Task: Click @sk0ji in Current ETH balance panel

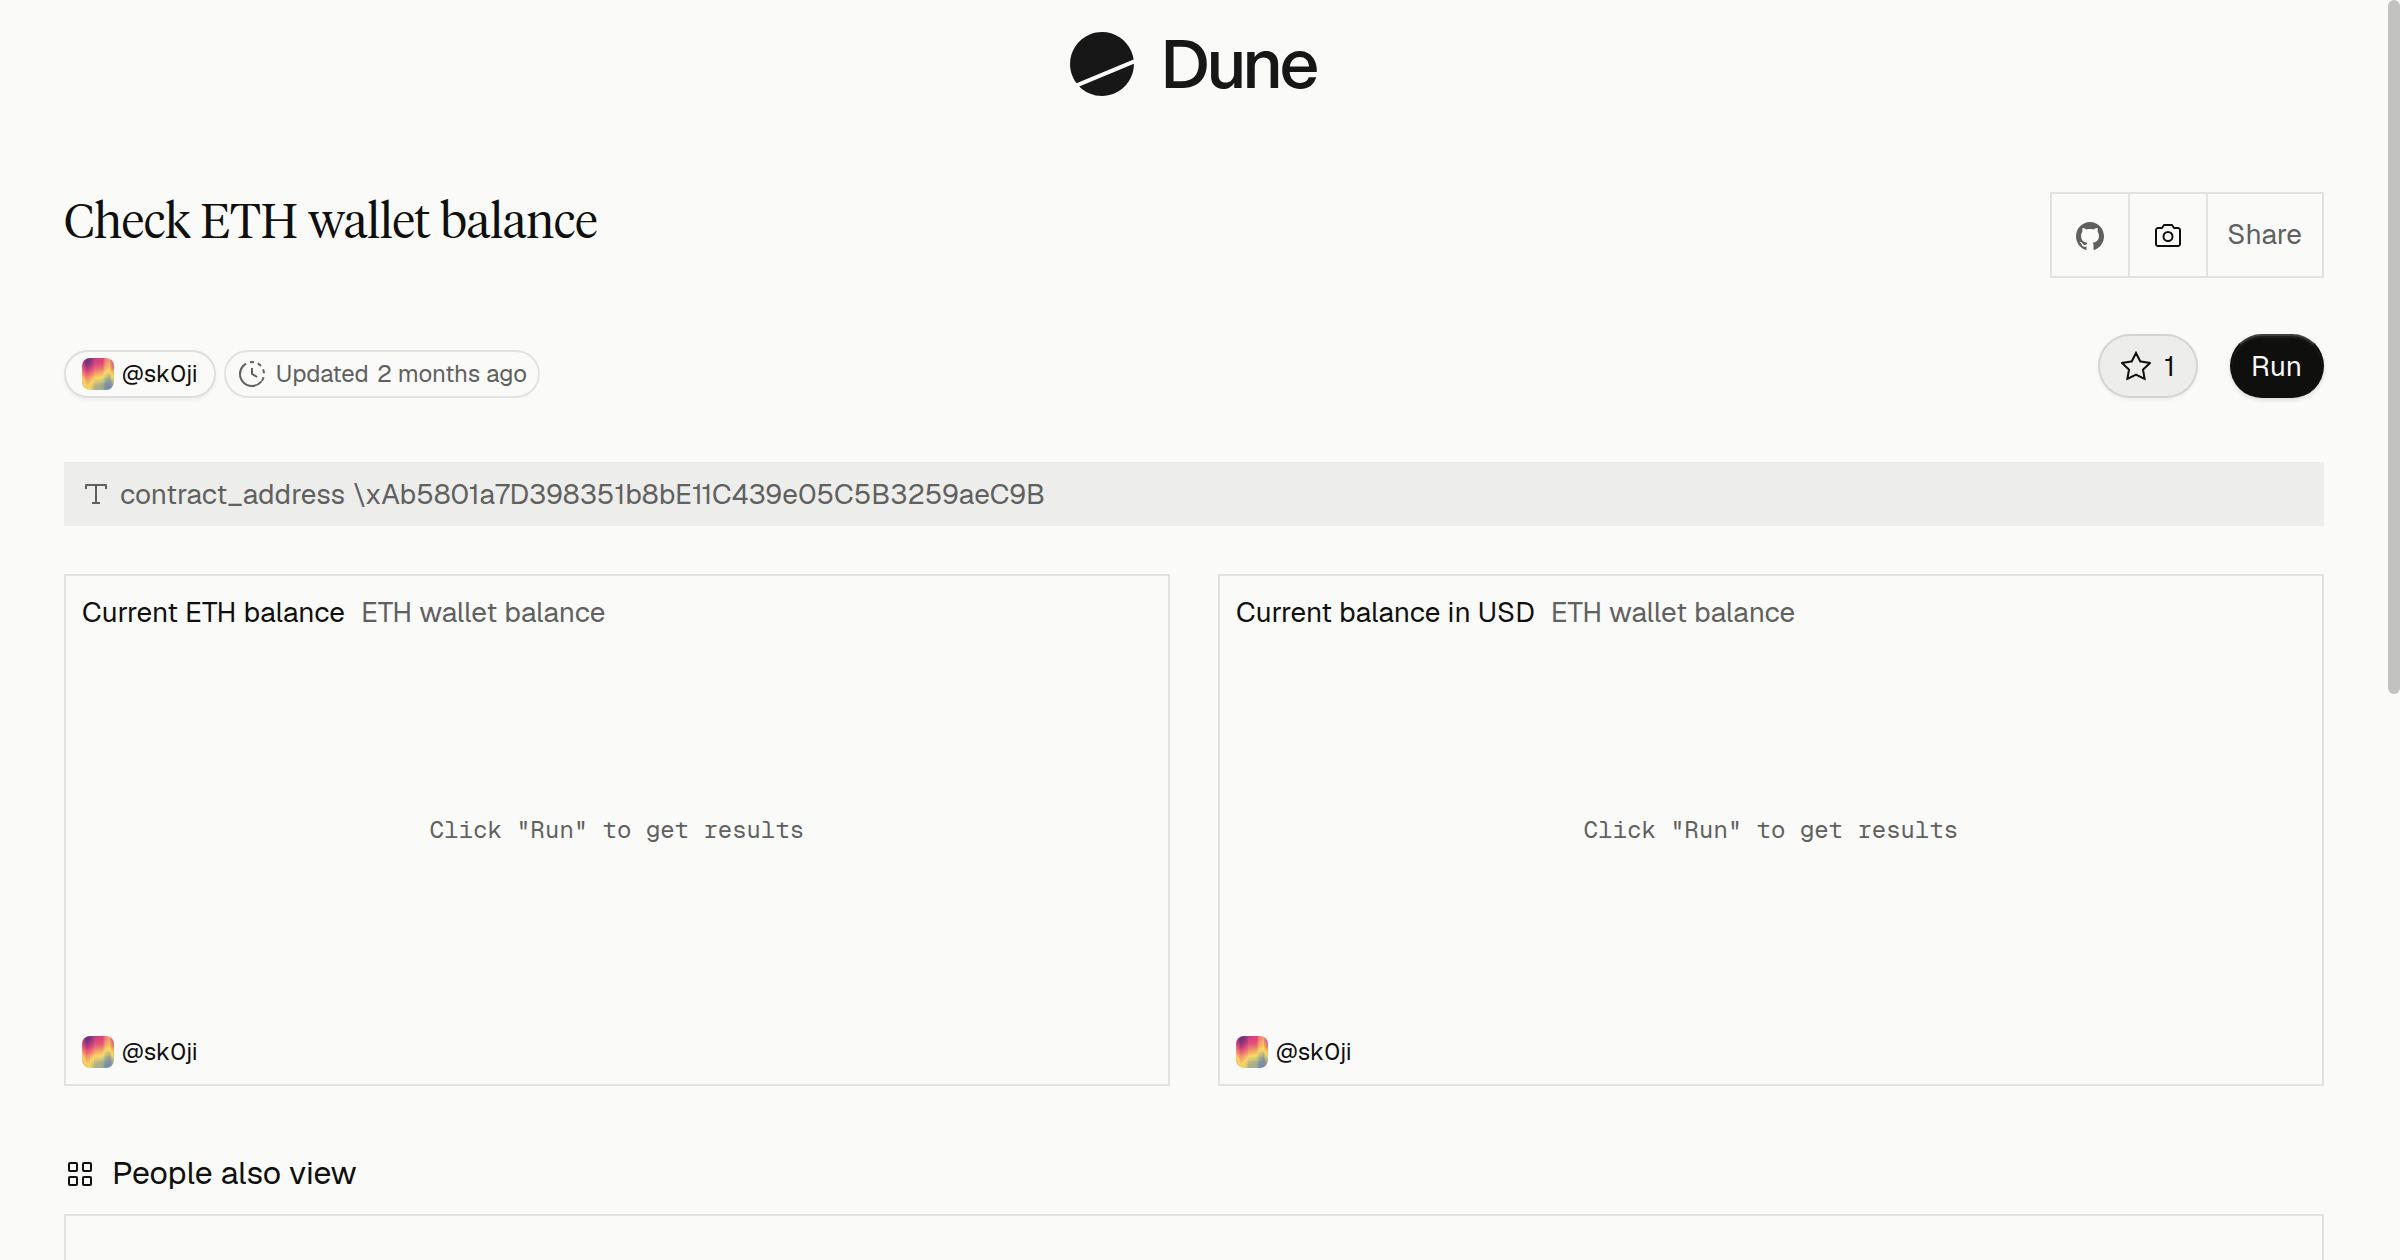Action: (159, 1052)
